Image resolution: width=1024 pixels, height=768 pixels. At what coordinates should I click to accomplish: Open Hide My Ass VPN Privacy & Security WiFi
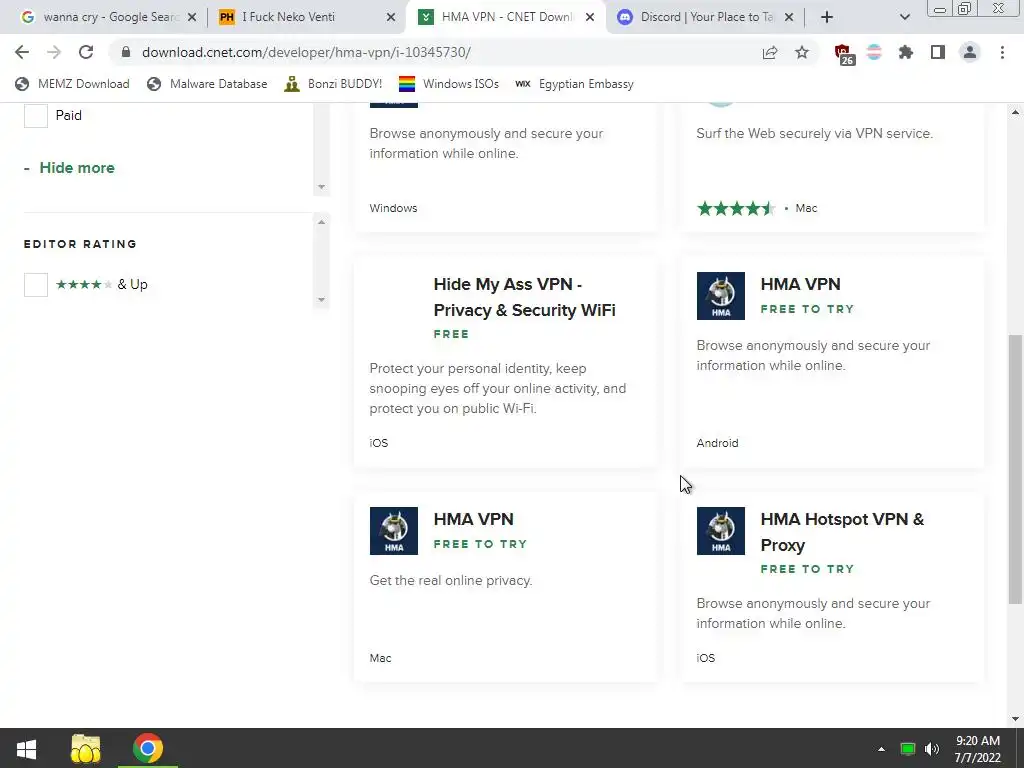524,297
